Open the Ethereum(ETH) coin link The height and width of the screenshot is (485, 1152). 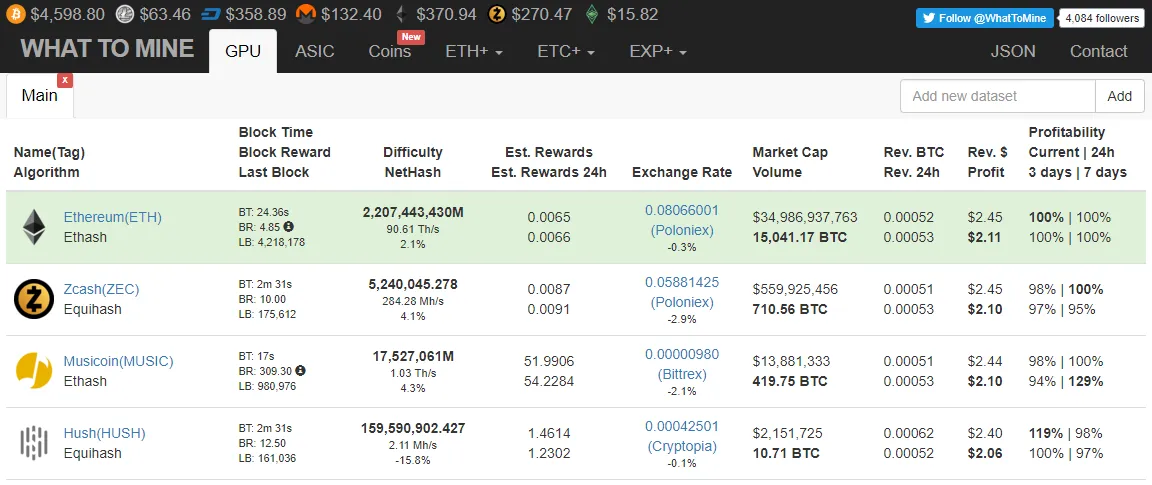coord(112,218)
